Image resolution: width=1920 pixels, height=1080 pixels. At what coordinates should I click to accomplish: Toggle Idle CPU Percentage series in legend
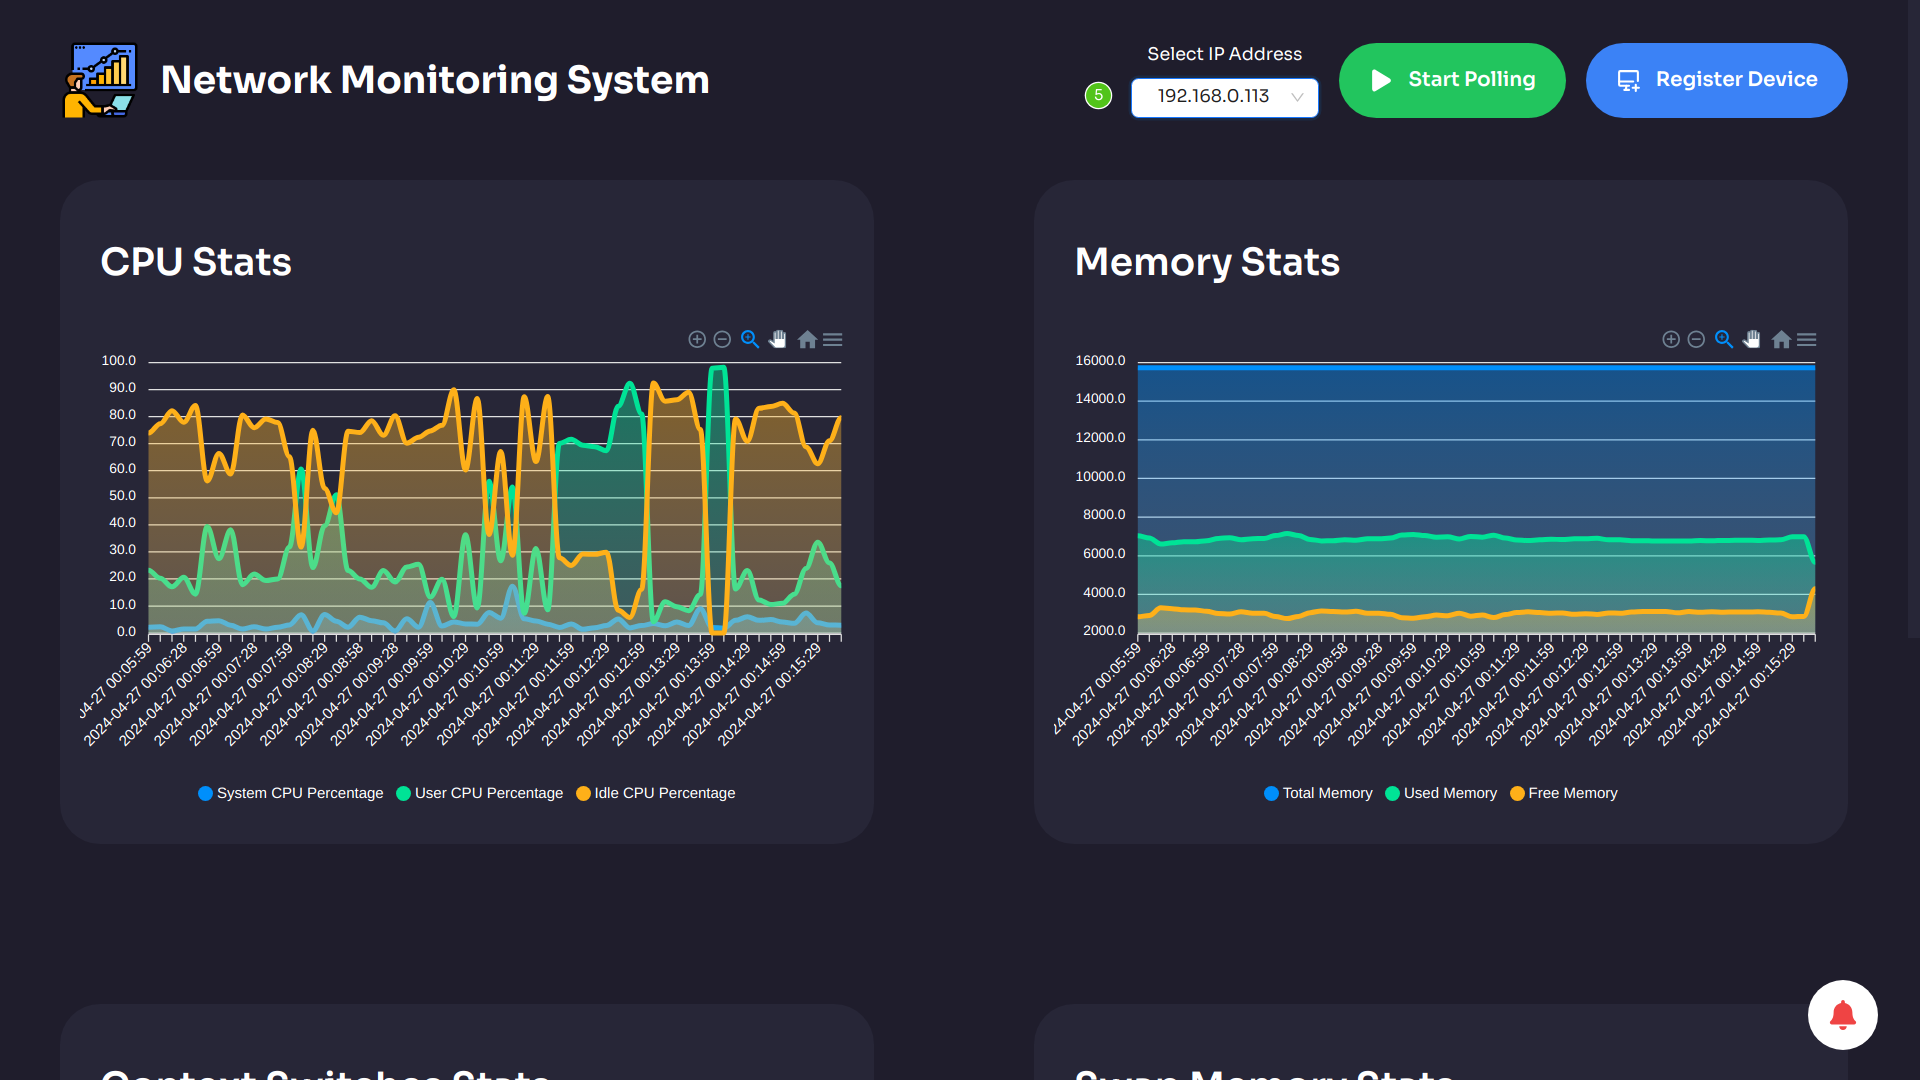pyautogui.click(x=656, y=793)
